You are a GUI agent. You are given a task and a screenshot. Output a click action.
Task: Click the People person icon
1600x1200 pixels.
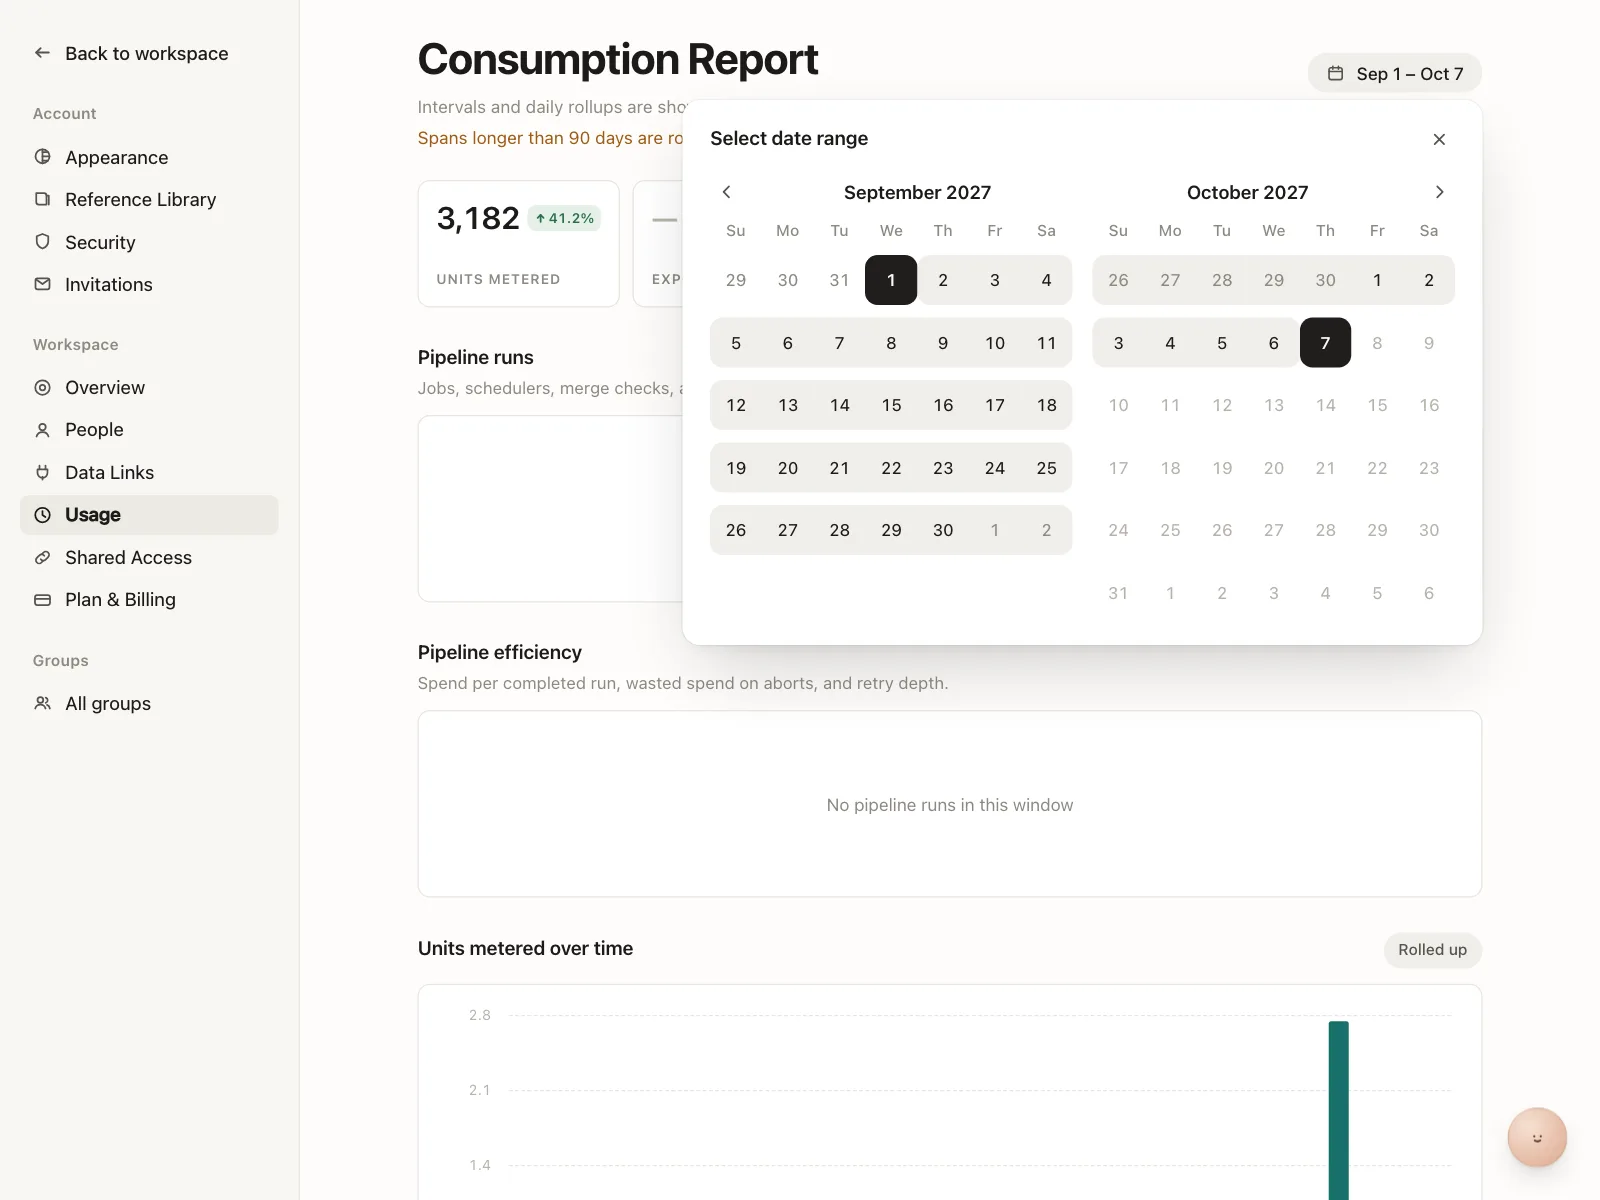[42, 430]
